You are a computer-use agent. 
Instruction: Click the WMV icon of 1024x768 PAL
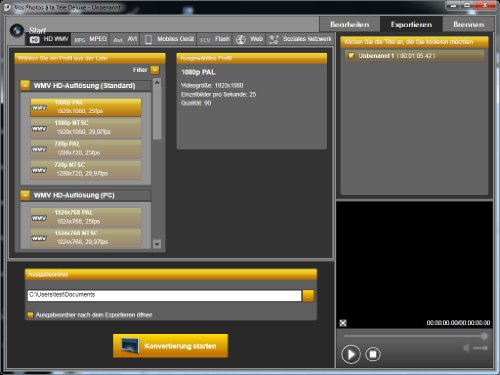click(x=39, y=218)
